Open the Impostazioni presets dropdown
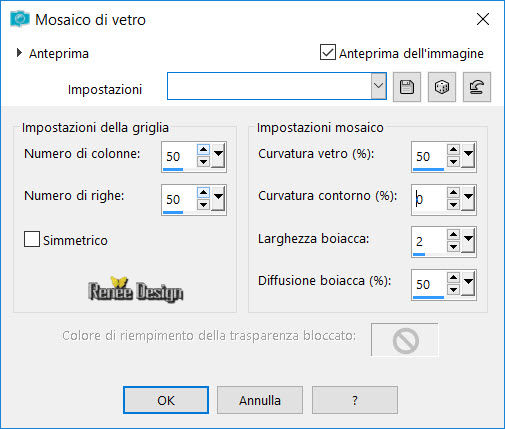The image size is (505, 429). pos(378,86)
